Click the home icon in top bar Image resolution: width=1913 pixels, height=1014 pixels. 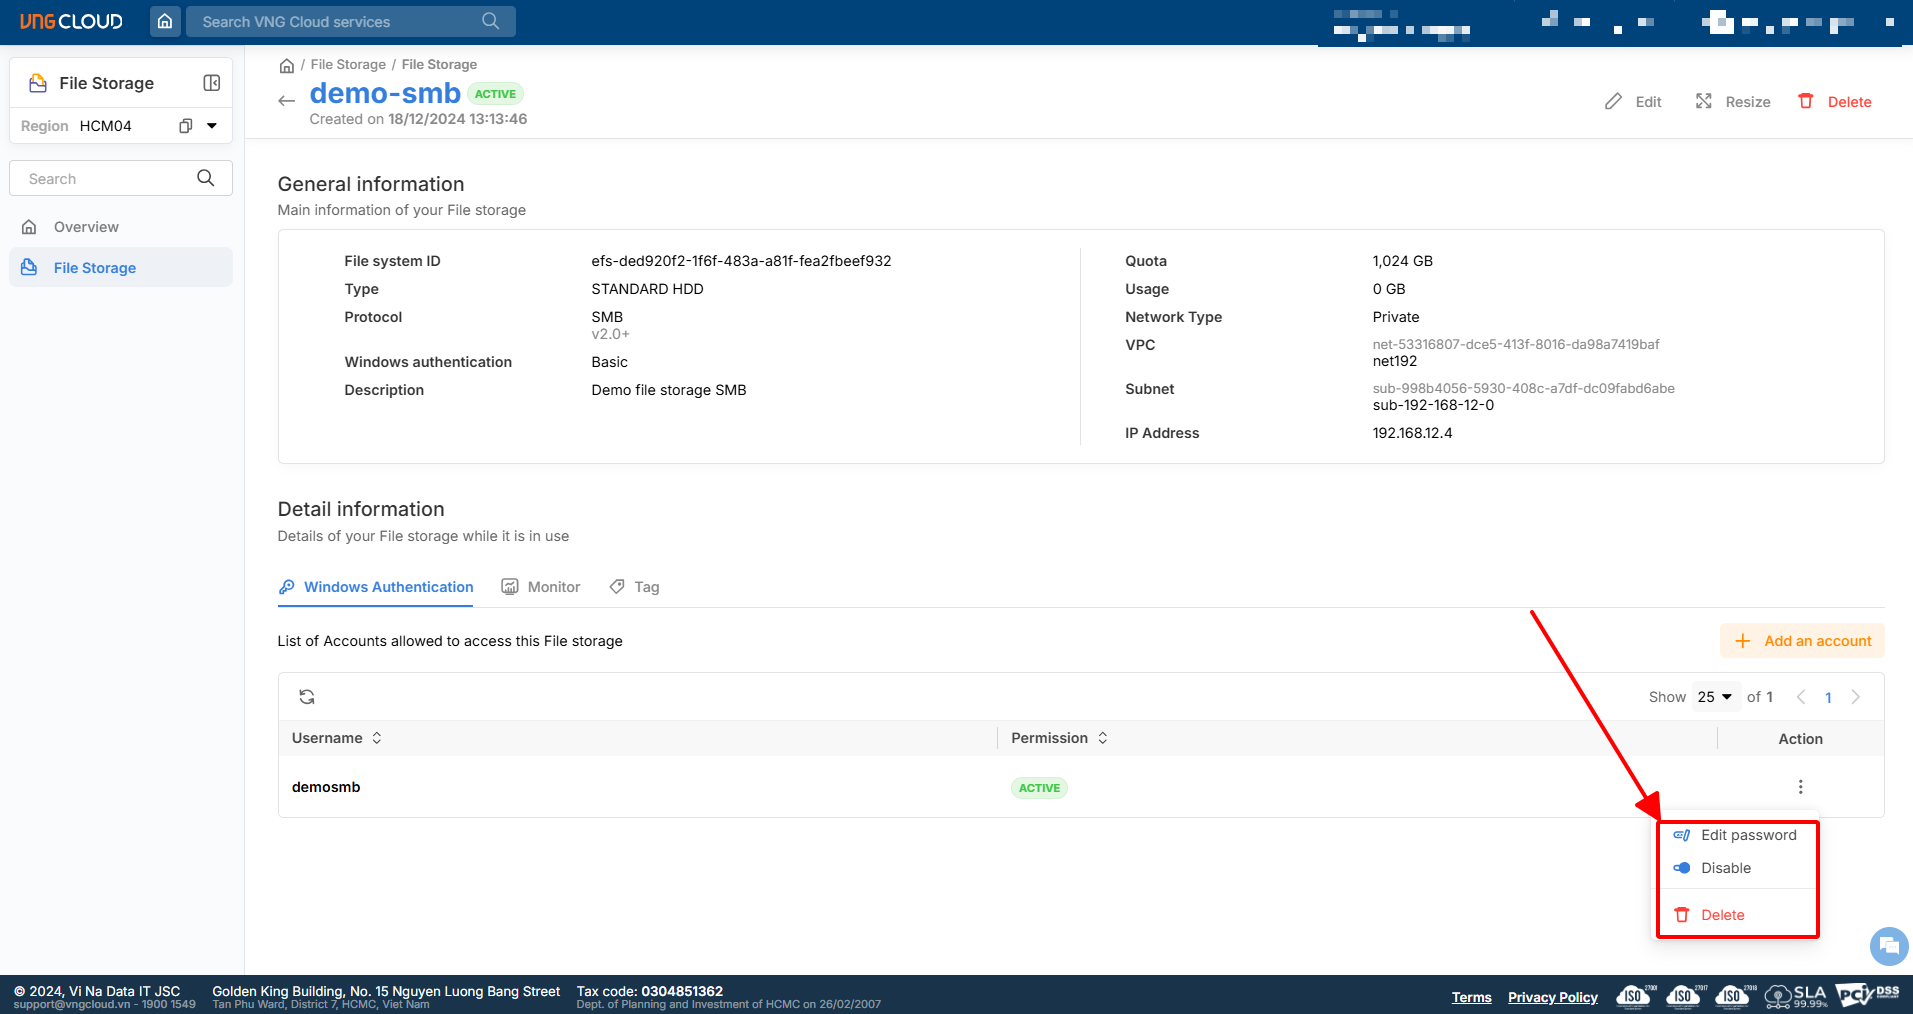click(165, 21)
